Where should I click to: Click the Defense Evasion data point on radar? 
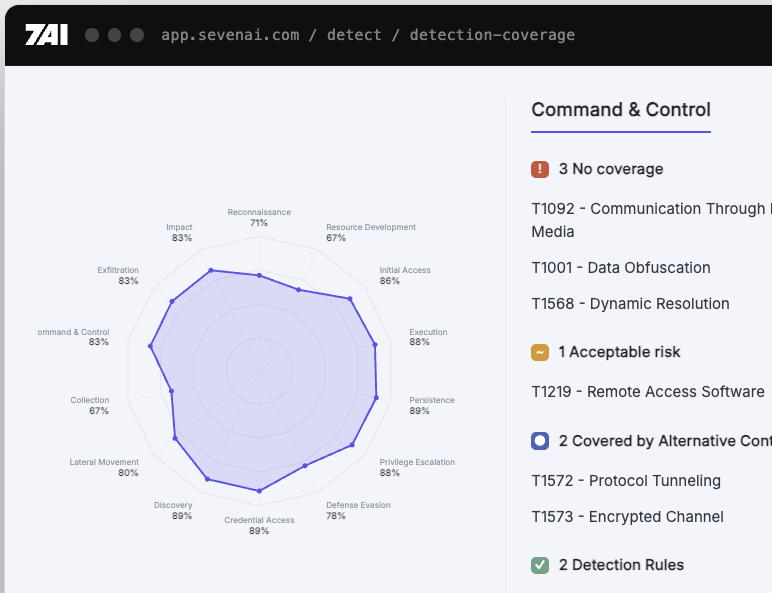pyautogui.click(x=305, y=465)
